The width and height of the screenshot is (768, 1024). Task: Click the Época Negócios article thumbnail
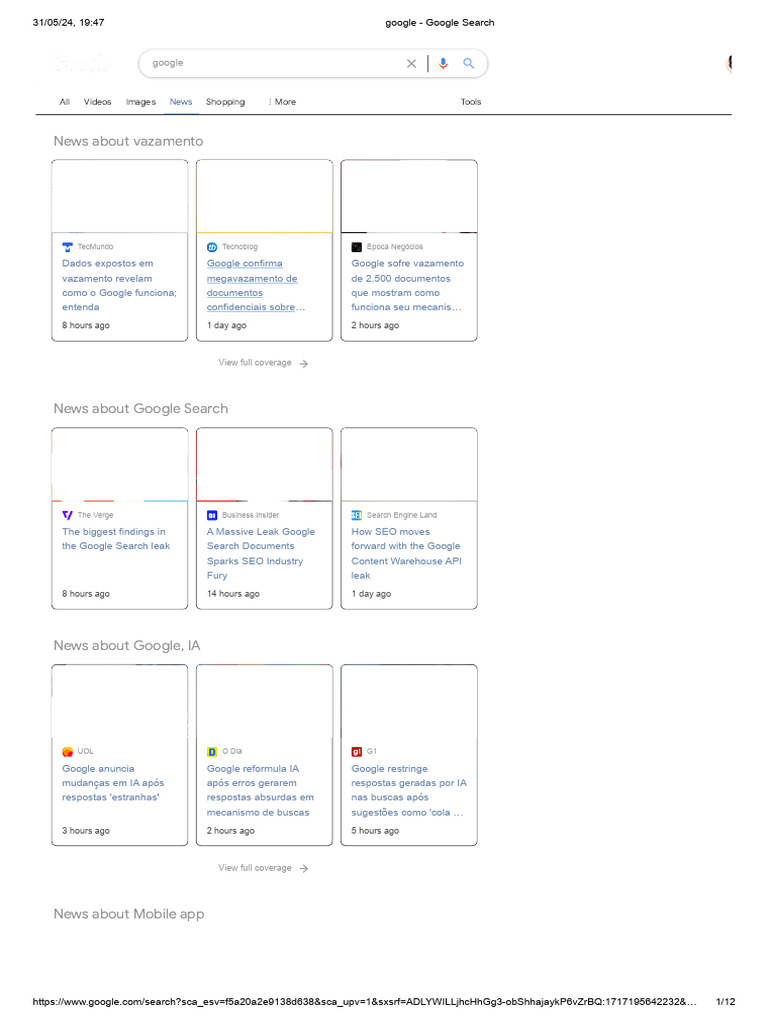[409, 196]
